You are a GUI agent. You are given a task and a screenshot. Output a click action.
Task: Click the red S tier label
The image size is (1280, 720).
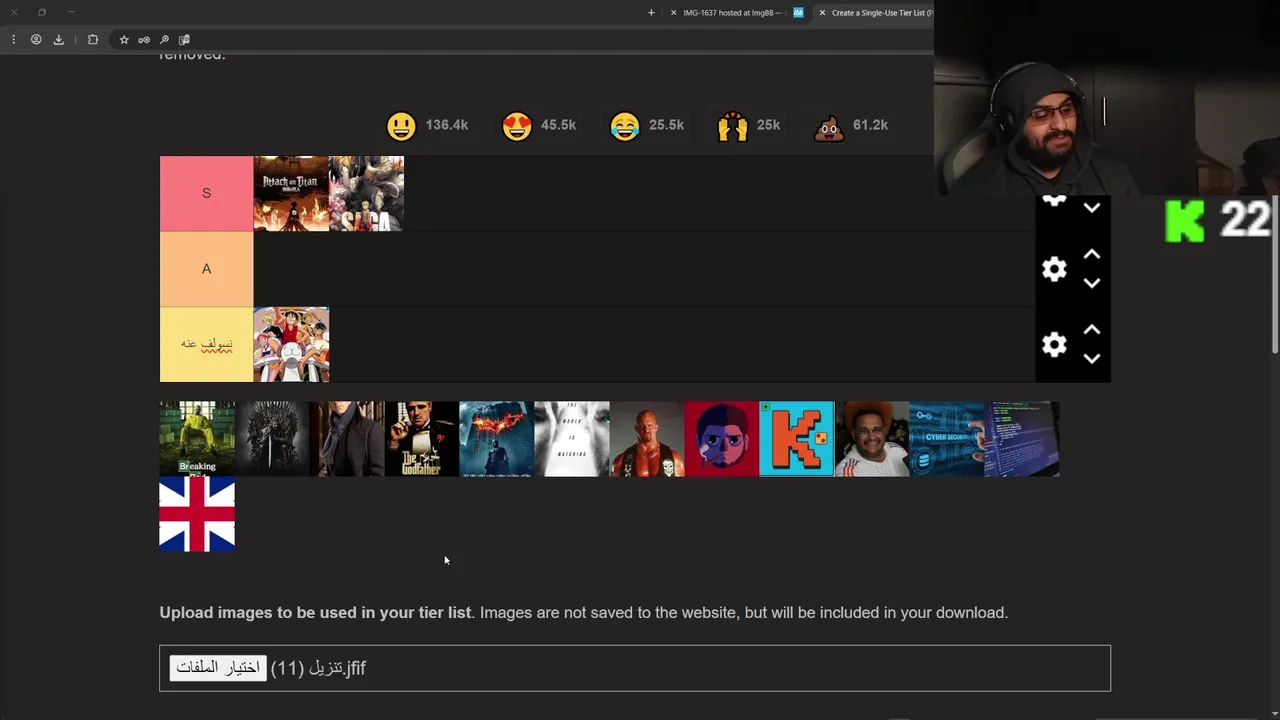coord(206,193)
